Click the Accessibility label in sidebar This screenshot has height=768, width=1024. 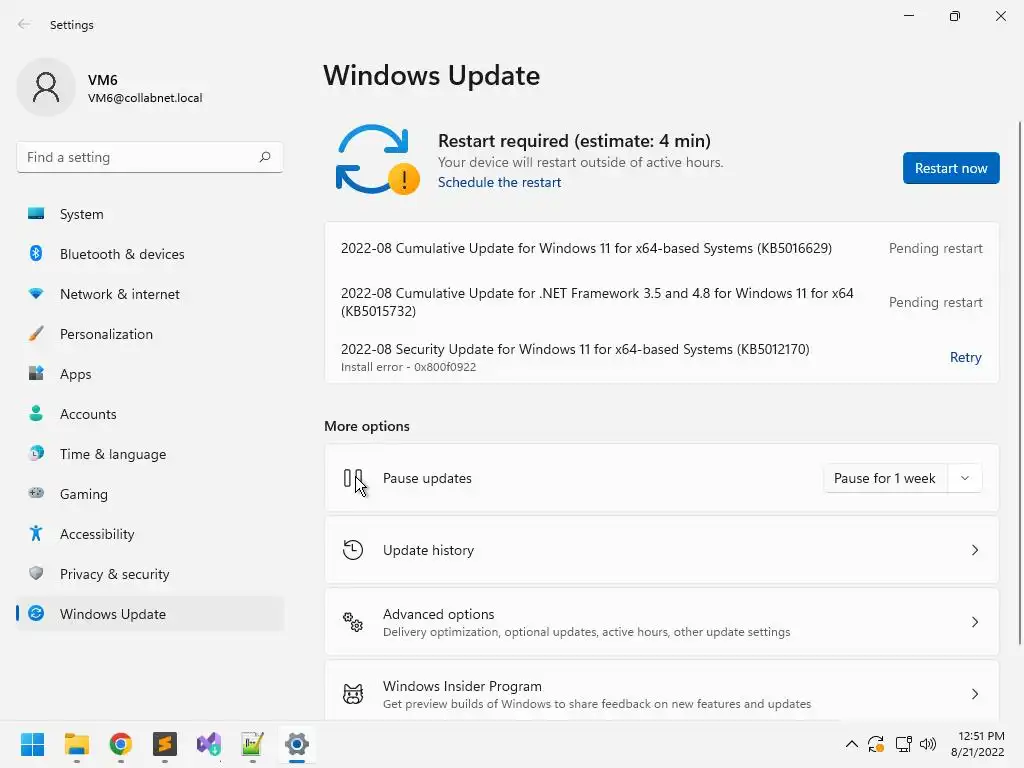(97, 534)
